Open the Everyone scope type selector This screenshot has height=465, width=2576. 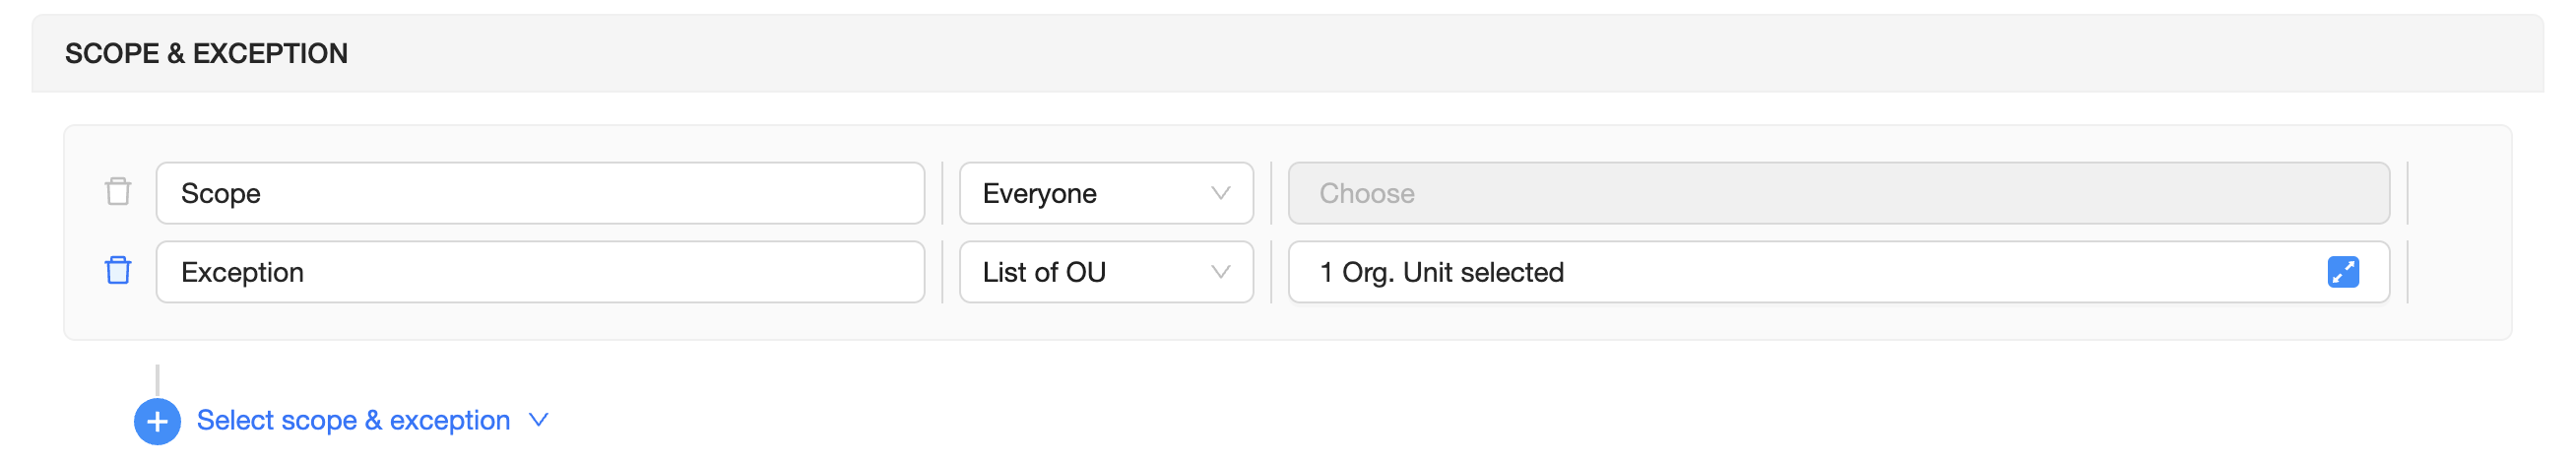click(x=1105, y=193)
